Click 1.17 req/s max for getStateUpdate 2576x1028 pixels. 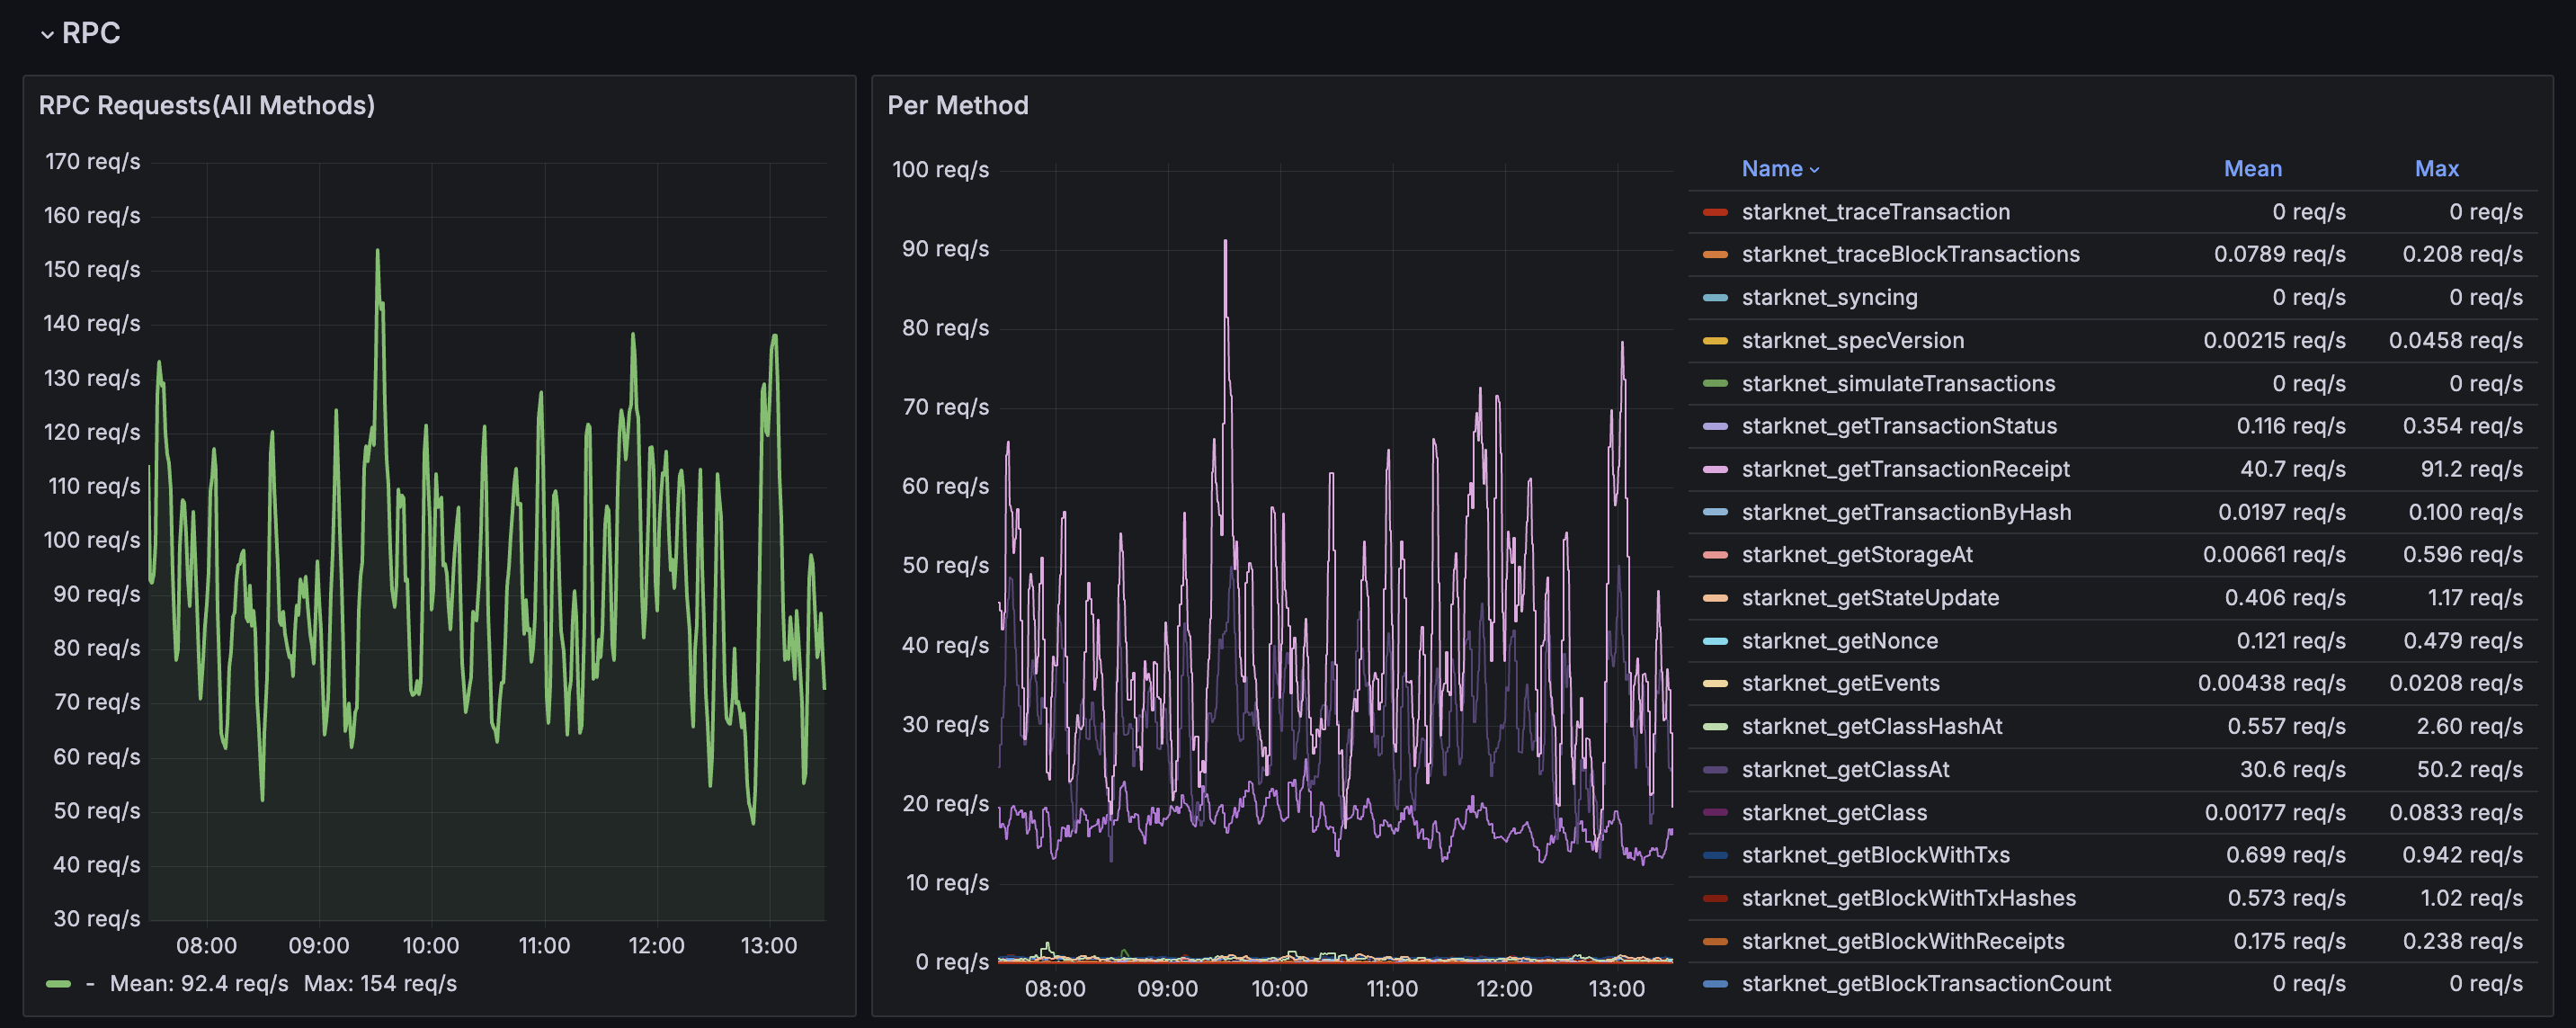[2475, 598]
